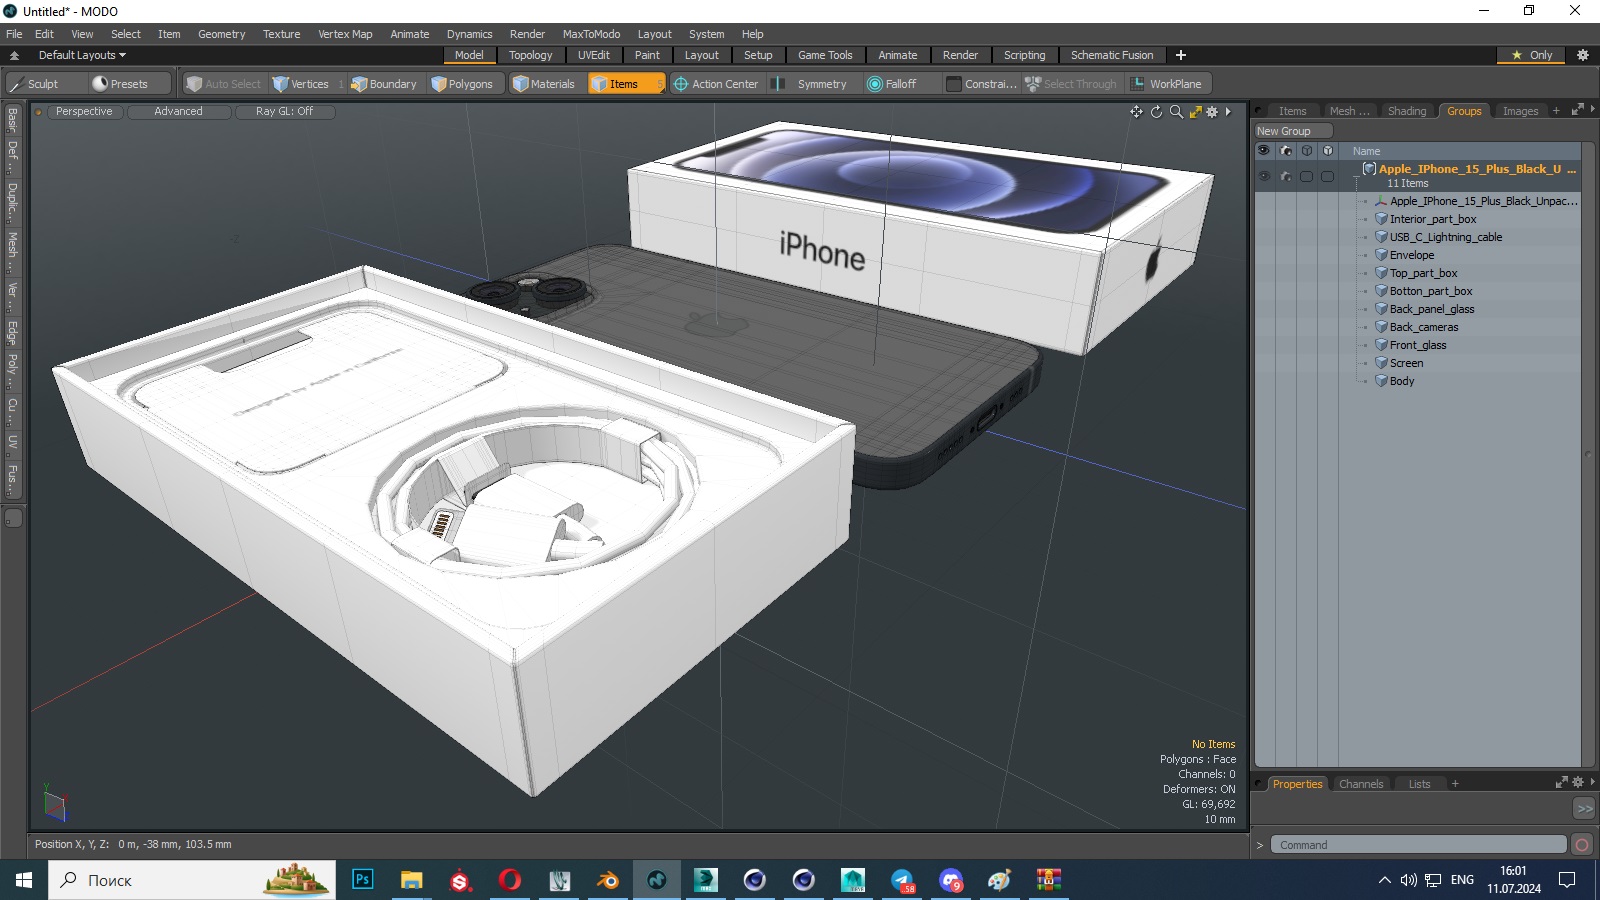Open the Vertex Map menu
Image resolution: width=1600 pixels, height=900 pixels.
click(345, 34)
